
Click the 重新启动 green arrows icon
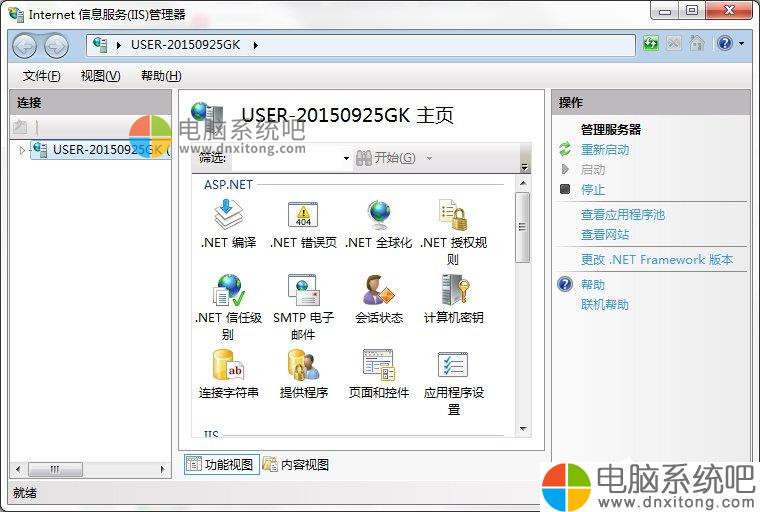click(x=565, y=149)
